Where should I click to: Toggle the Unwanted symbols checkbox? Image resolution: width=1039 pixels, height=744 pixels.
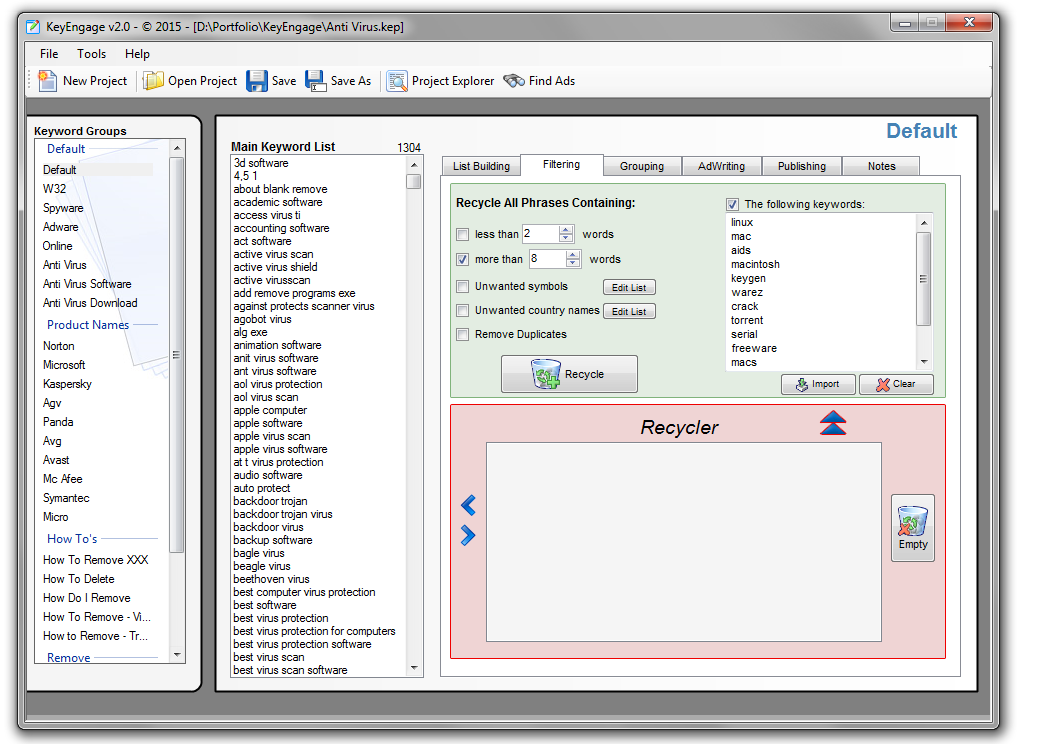(462, 287)
